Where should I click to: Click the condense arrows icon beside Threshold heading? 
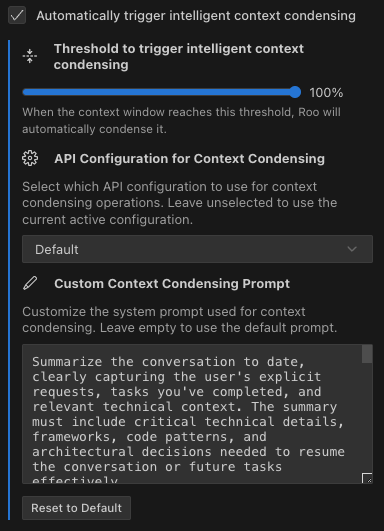pyautogui.click(x=30, y=56)
